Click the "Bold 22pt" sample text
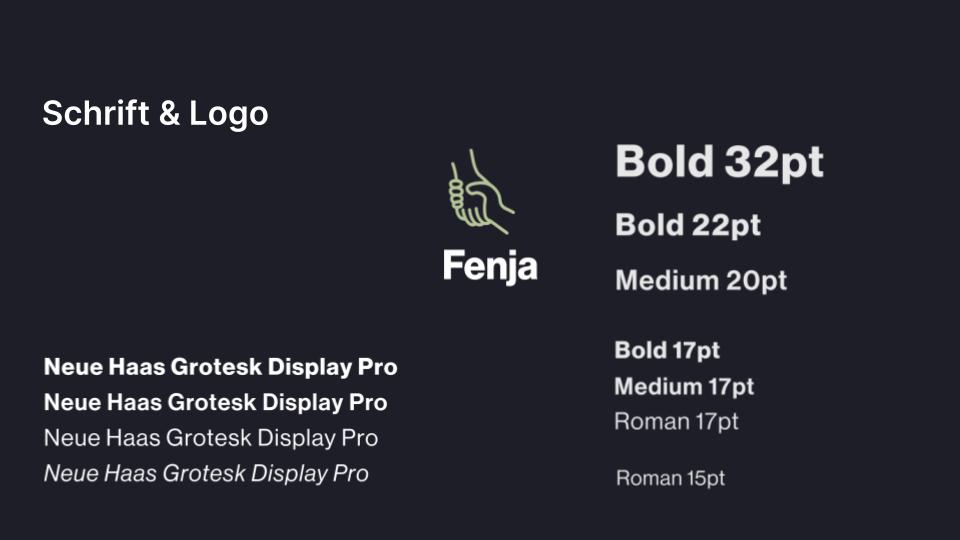This screenshot has width=960, height=540. (688, 225)
